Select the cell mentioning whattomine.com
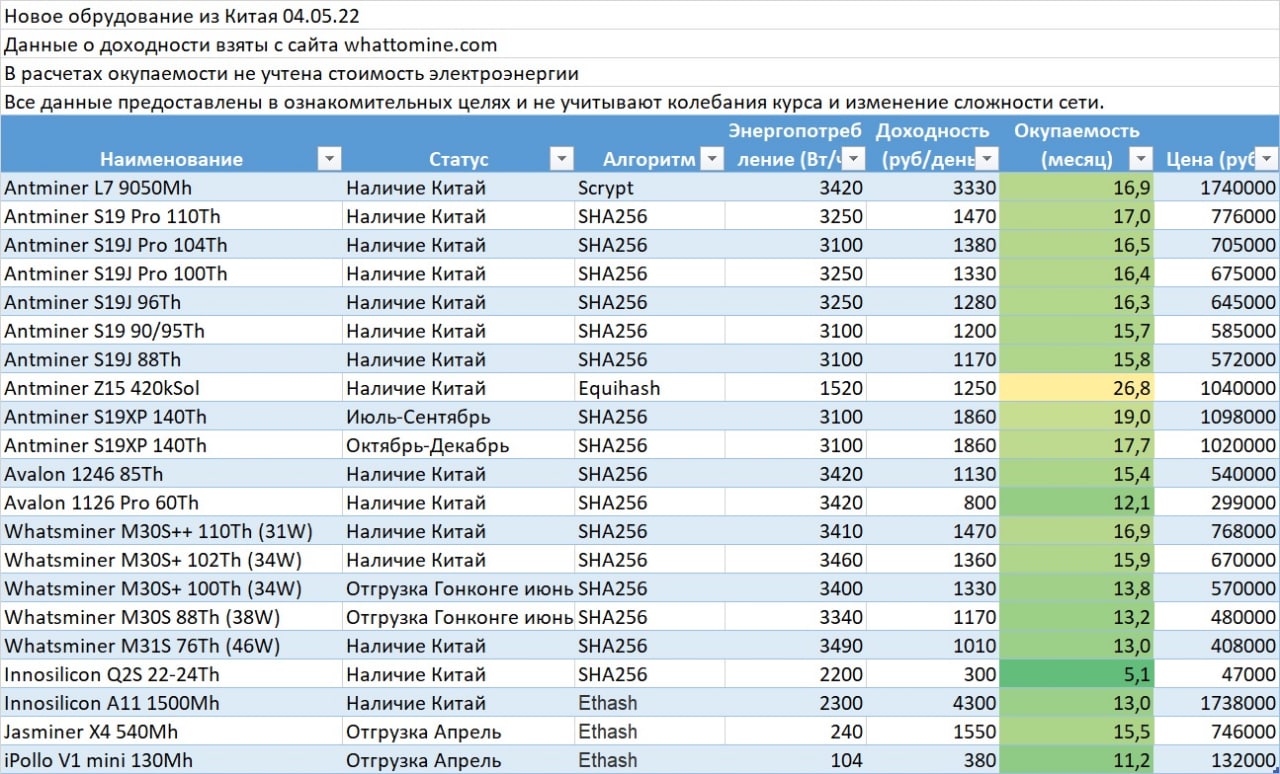The height and width of the screenshot is (774, 1280). pyautogui.click(x=250, y=44)
